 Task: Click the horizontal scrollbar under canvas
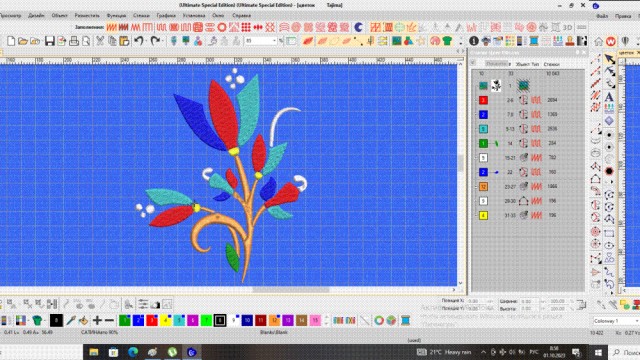click(x=291, y=290)
